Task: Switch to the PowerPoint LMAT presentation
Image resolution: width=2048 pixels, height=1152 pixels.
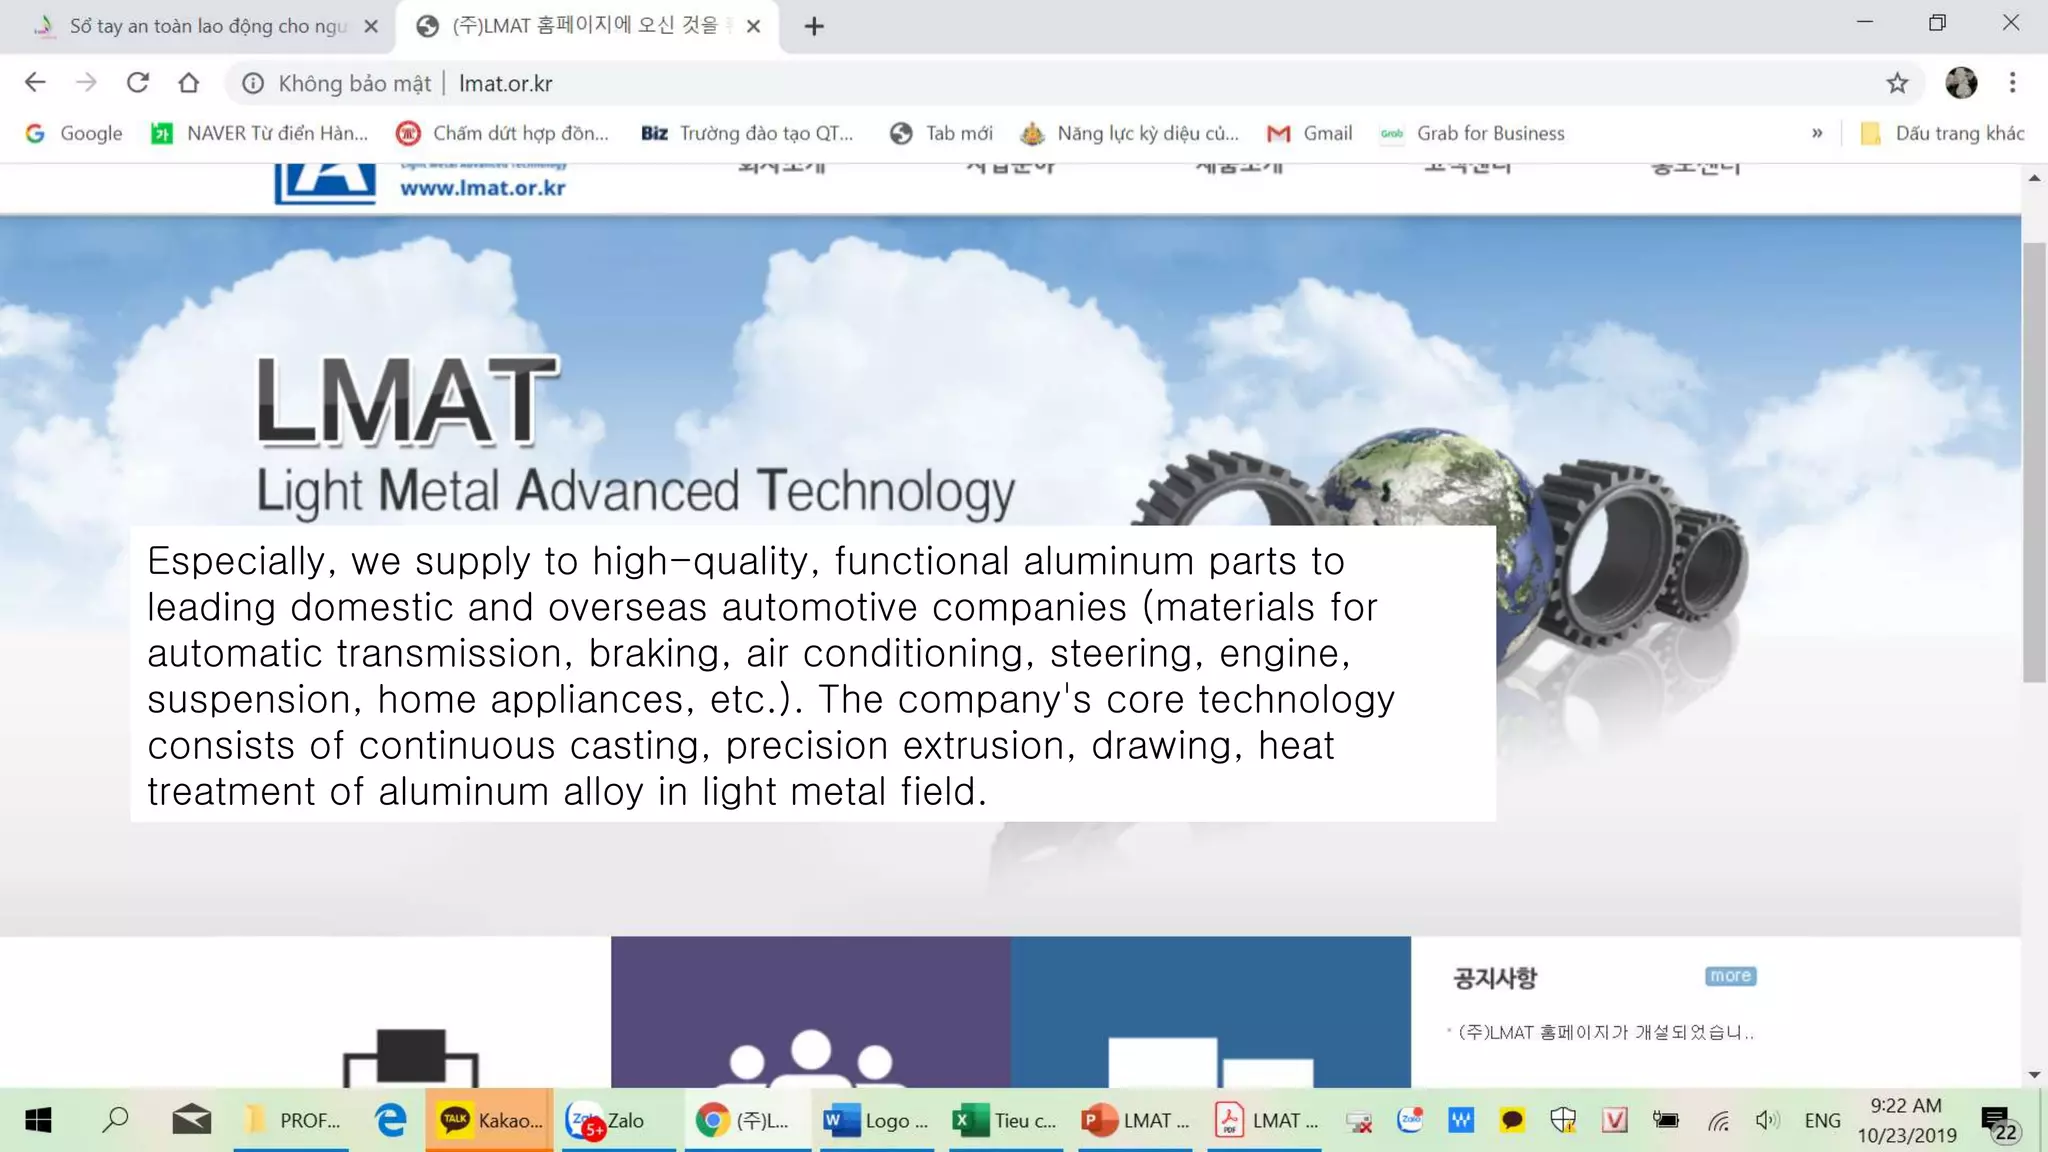Action: tap(1134, 1120)
